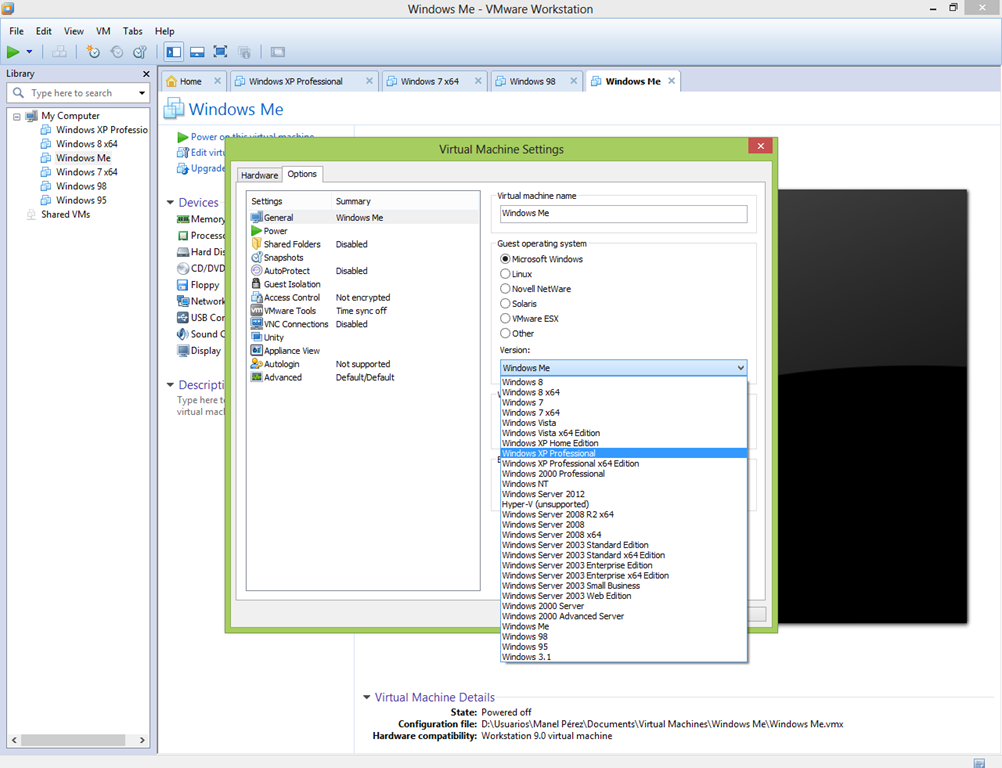Click the Edit virtual machine settings link
This screenshot has width=1002, height=768.
click(x=200, y=153)
